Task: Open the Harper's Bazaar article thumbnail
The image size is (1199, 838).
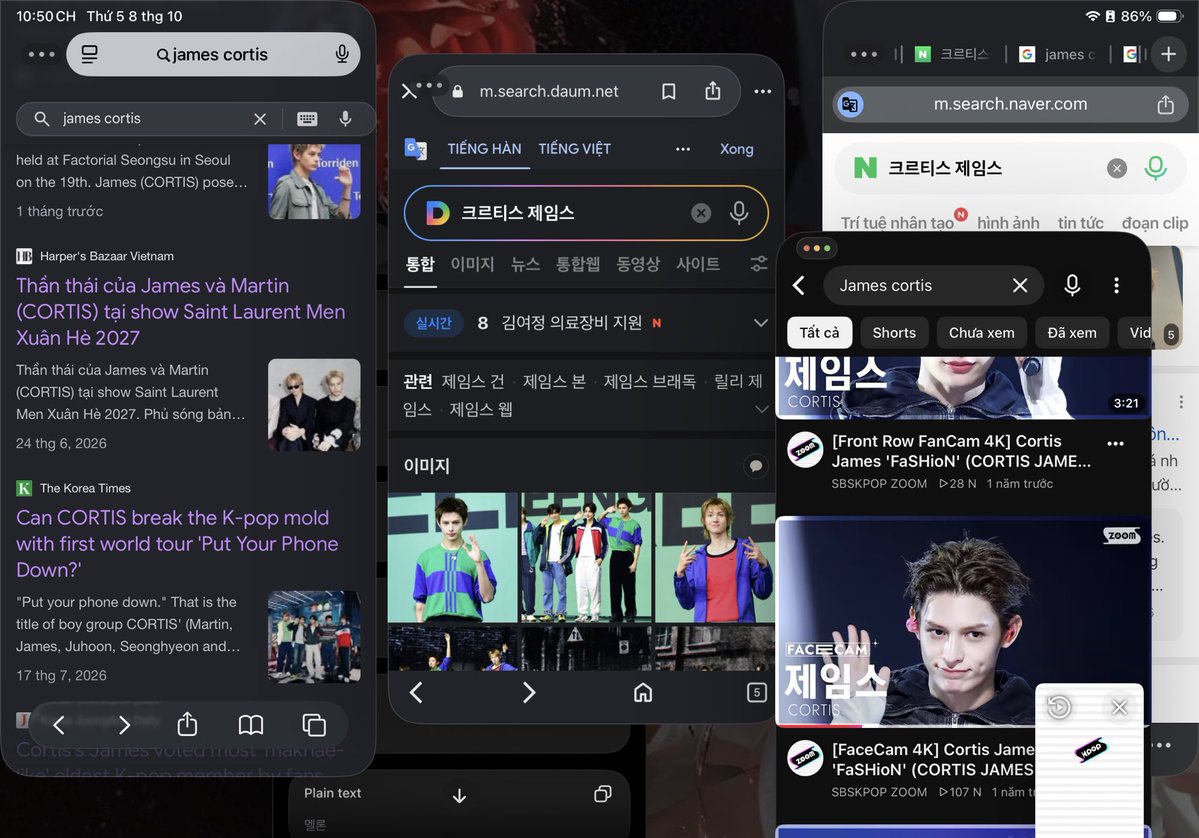Action: pyautogui.click(x=314, y=404)
